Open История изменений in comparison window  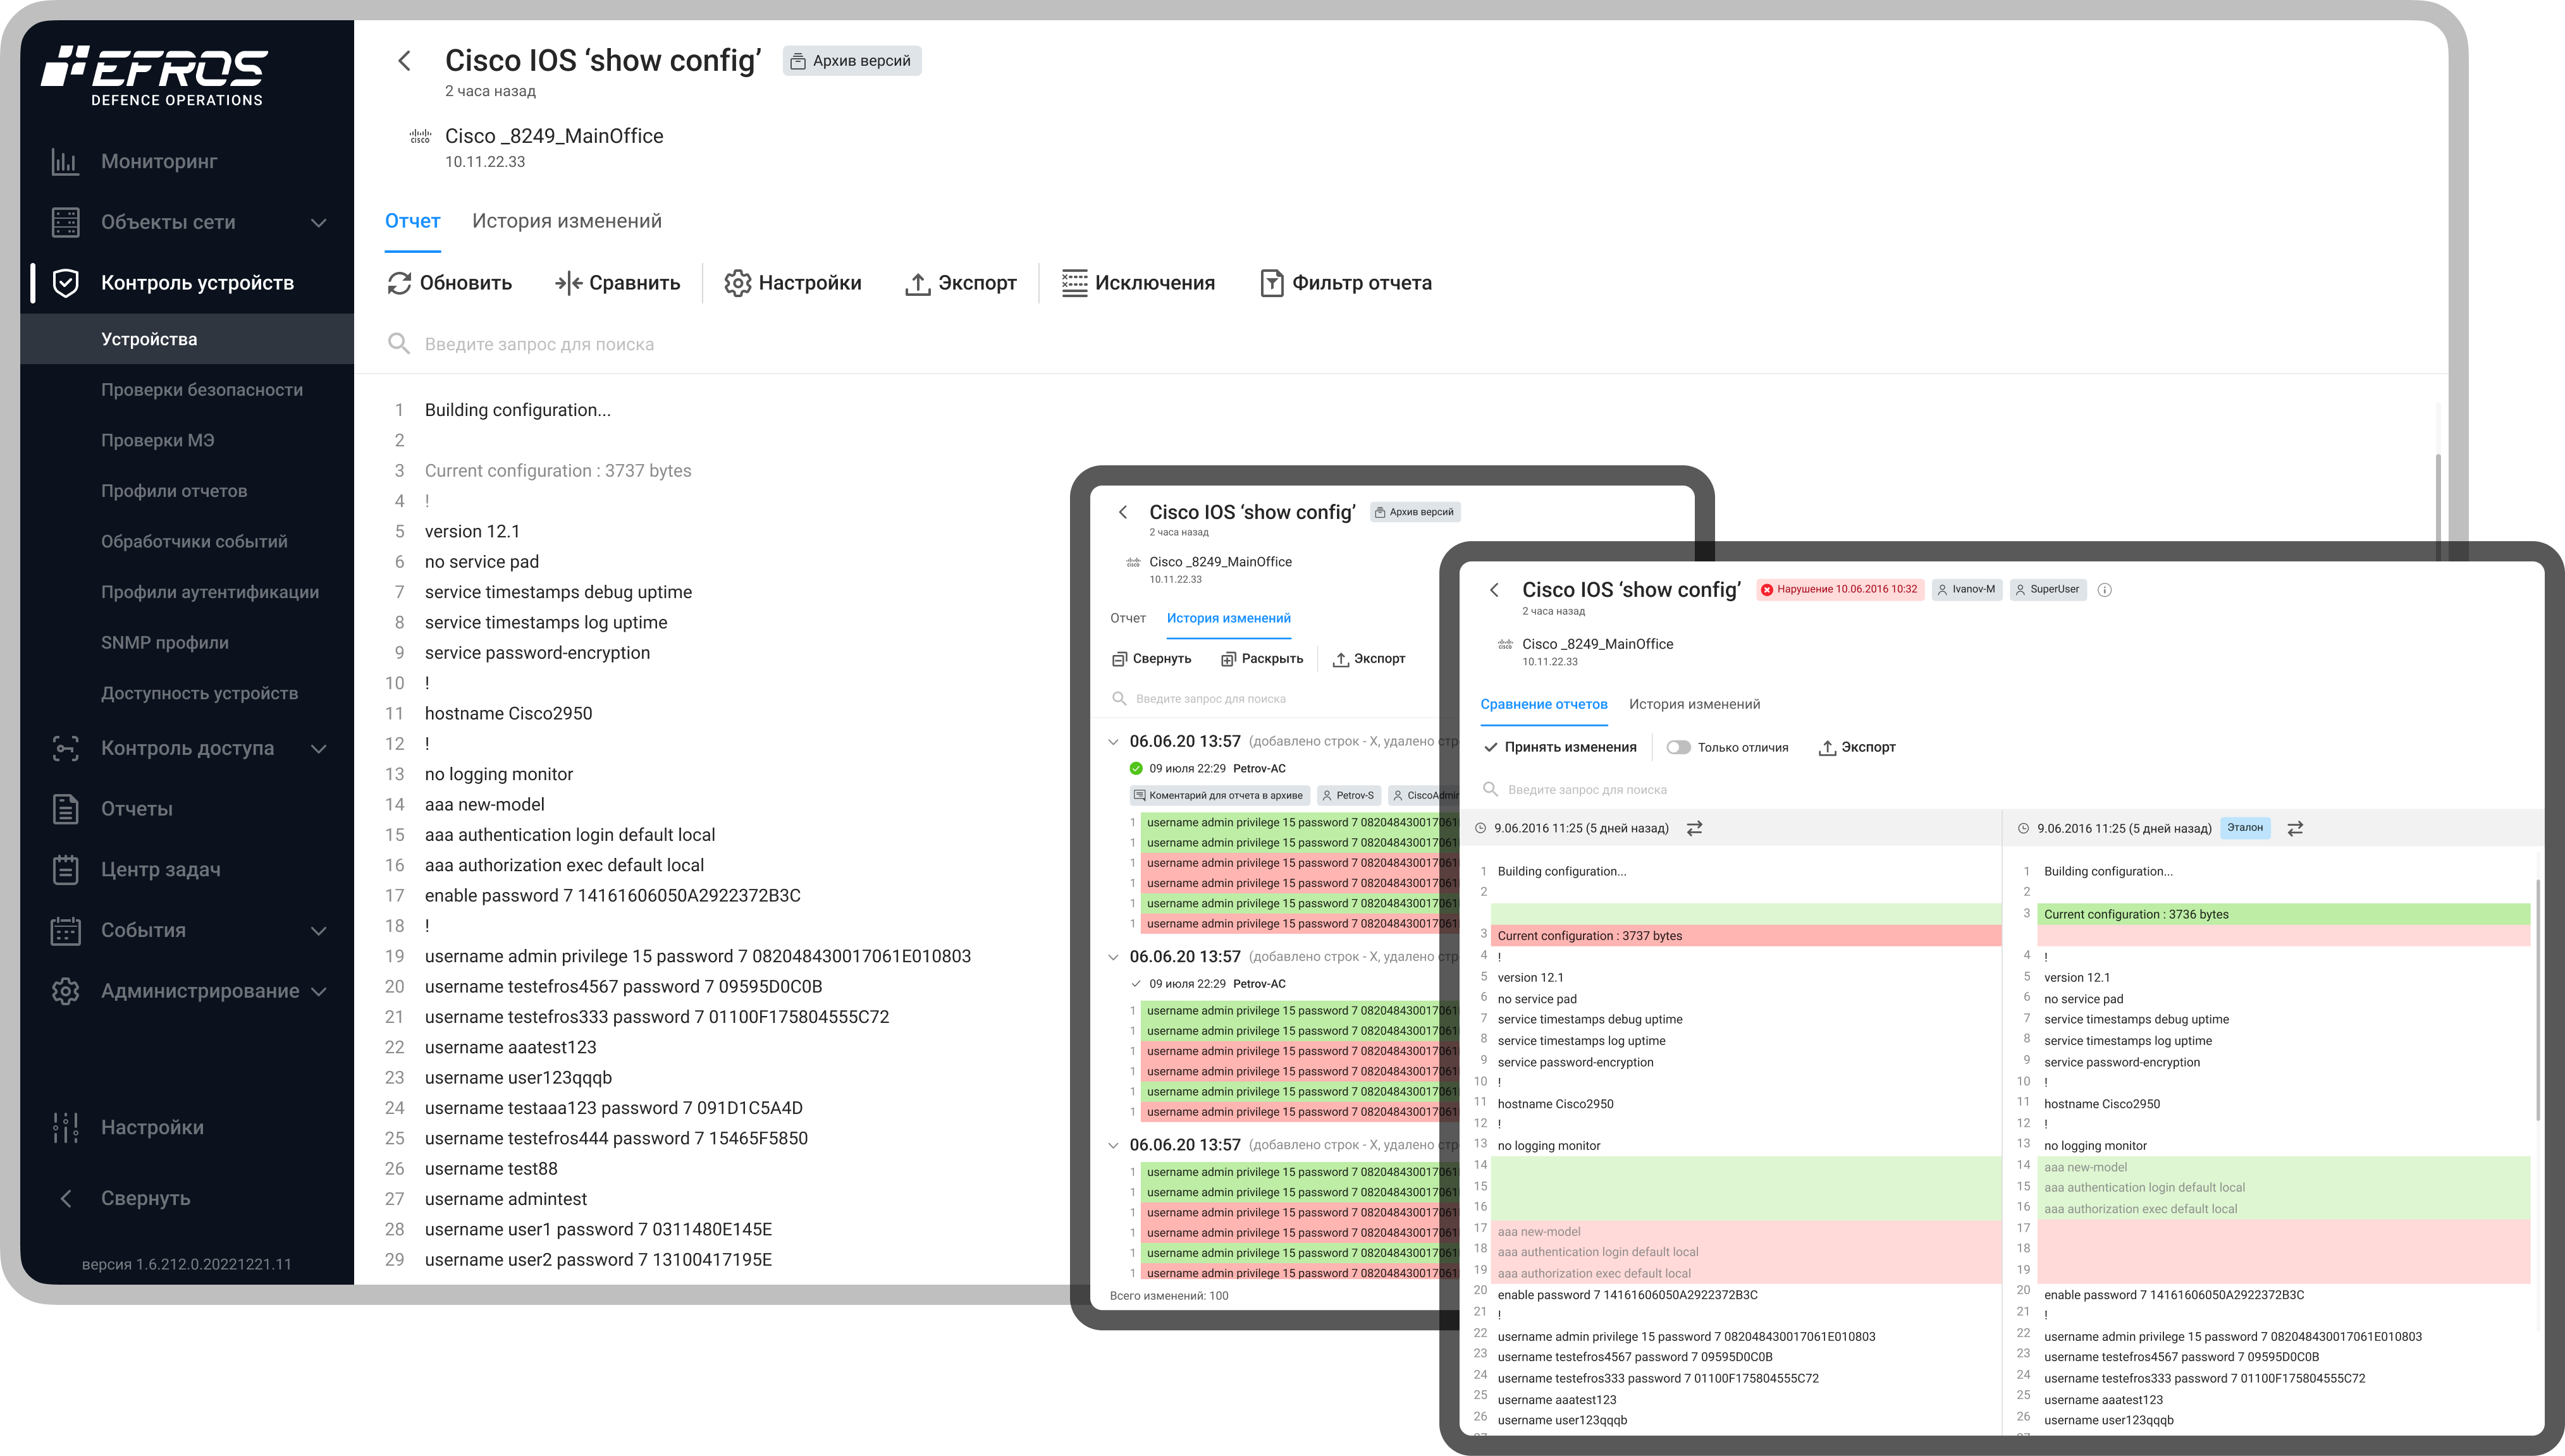(1694, 704)
